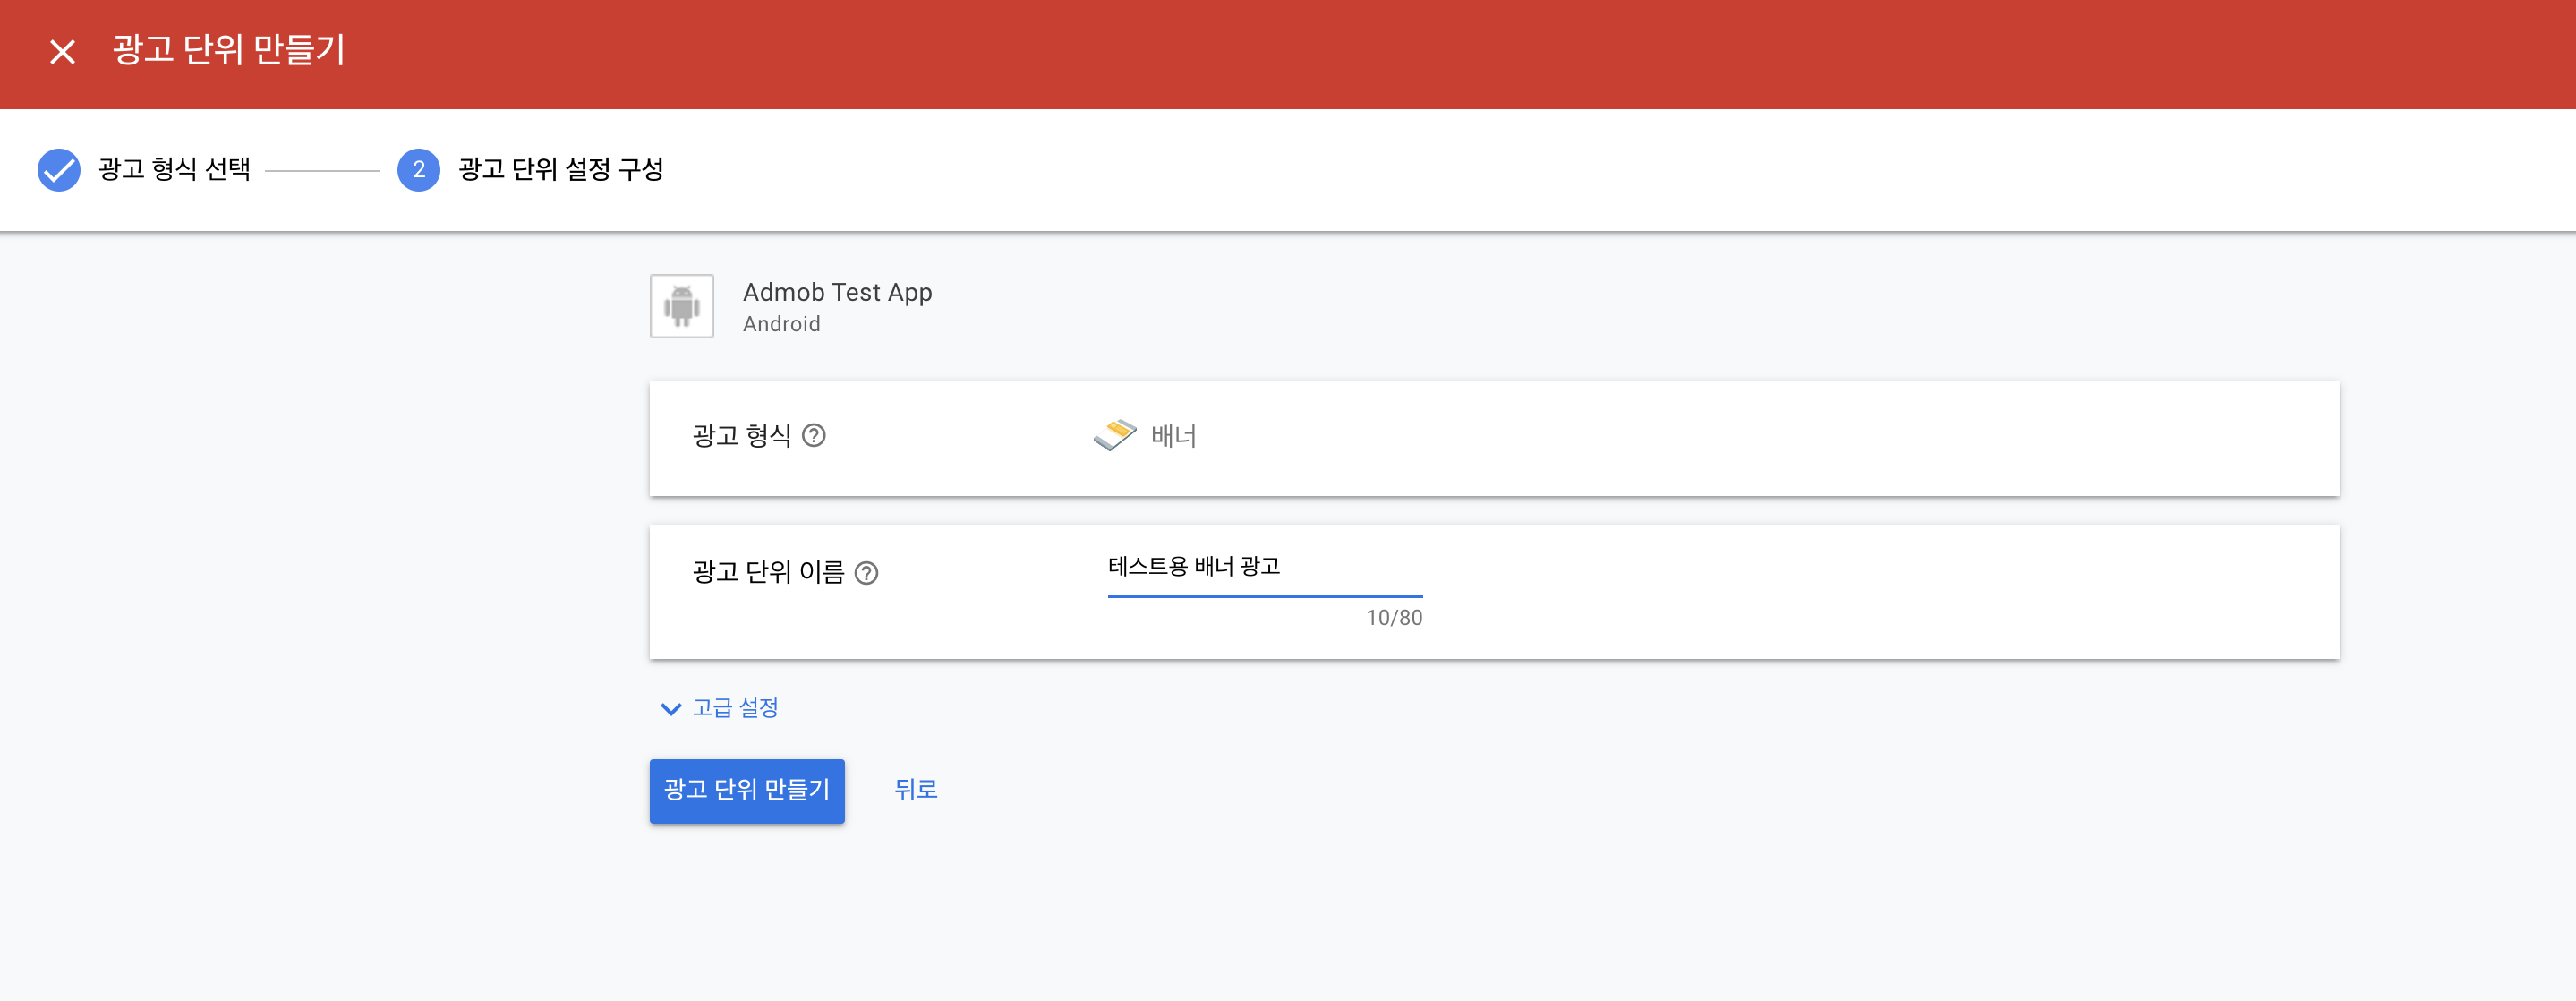Click the ad unit name input field

coord(1264,567)
